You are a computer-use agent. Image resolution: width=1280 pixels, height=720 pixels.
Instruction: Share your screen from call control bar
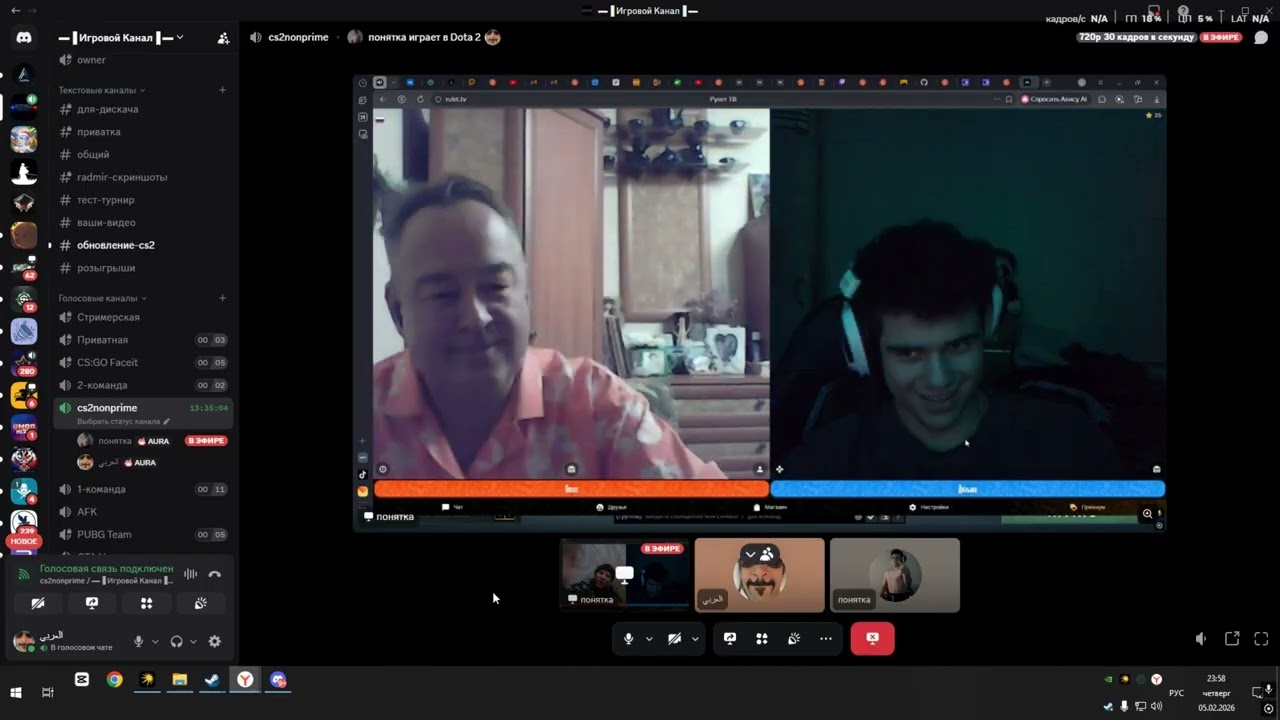(730, 639)
